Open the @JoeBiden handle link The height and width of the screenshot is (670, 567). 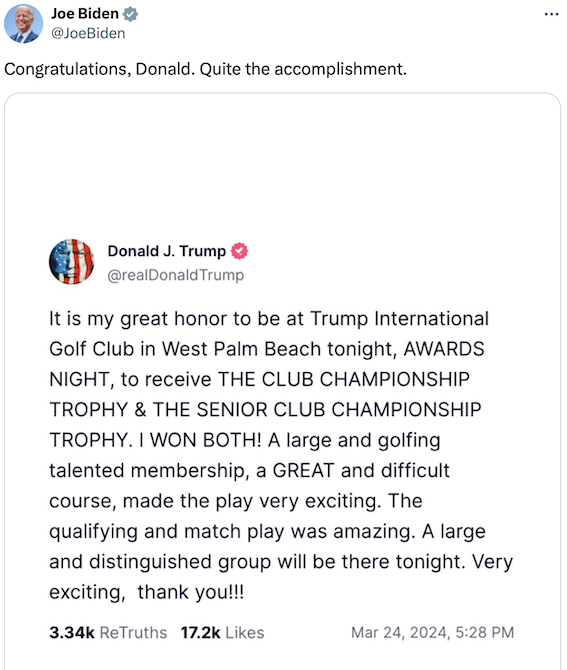(88, 33)
